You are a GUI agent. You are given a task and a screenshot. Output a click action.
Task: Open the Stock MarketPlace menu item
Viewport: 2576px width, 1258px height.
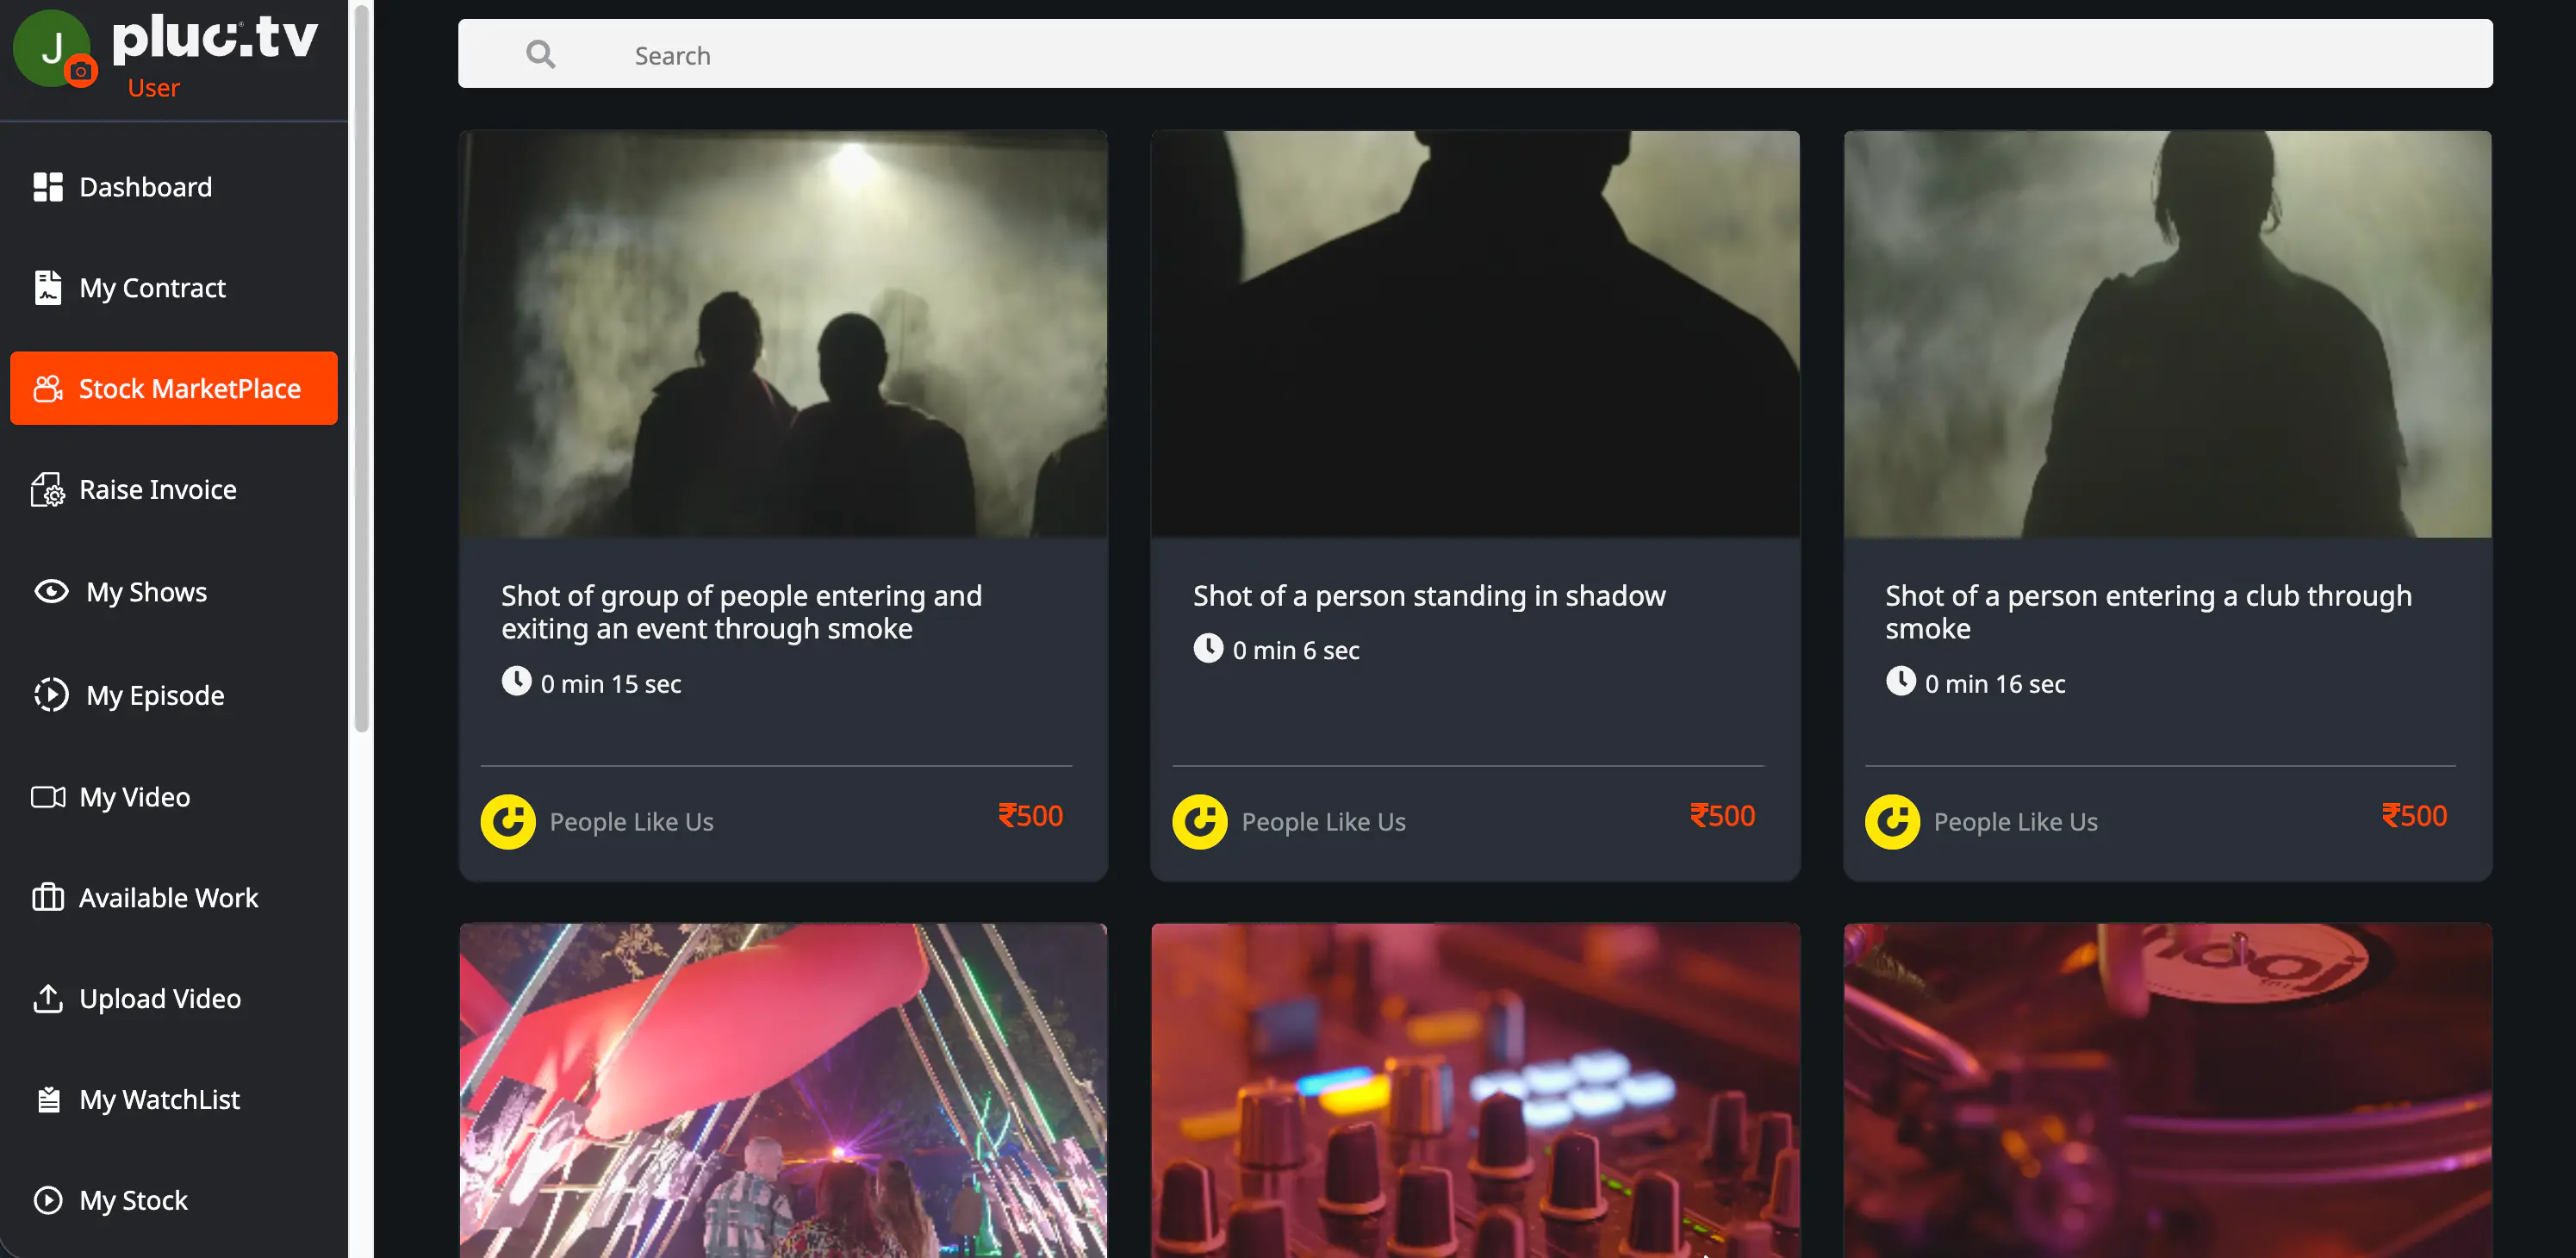(174, 389)
